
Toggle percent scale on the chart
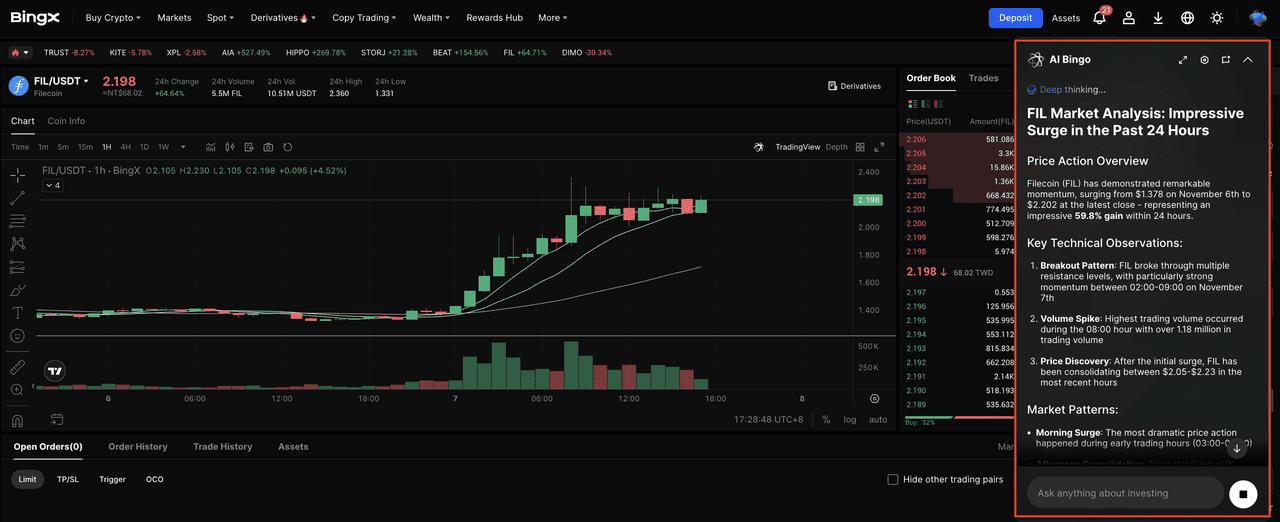(826, 419)
